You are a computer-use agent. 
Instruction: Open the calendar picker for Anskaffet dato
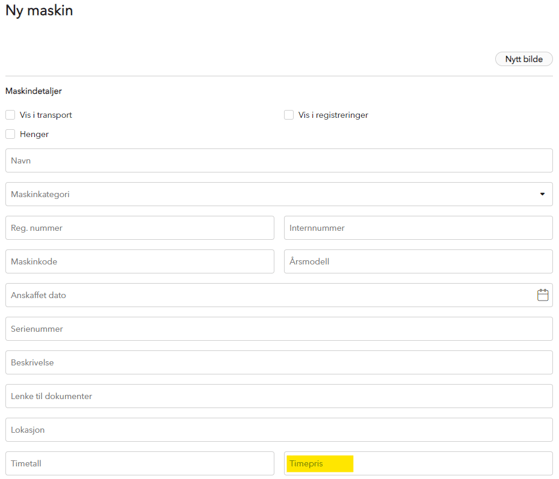pyautogui.click(x=543, y=295)
